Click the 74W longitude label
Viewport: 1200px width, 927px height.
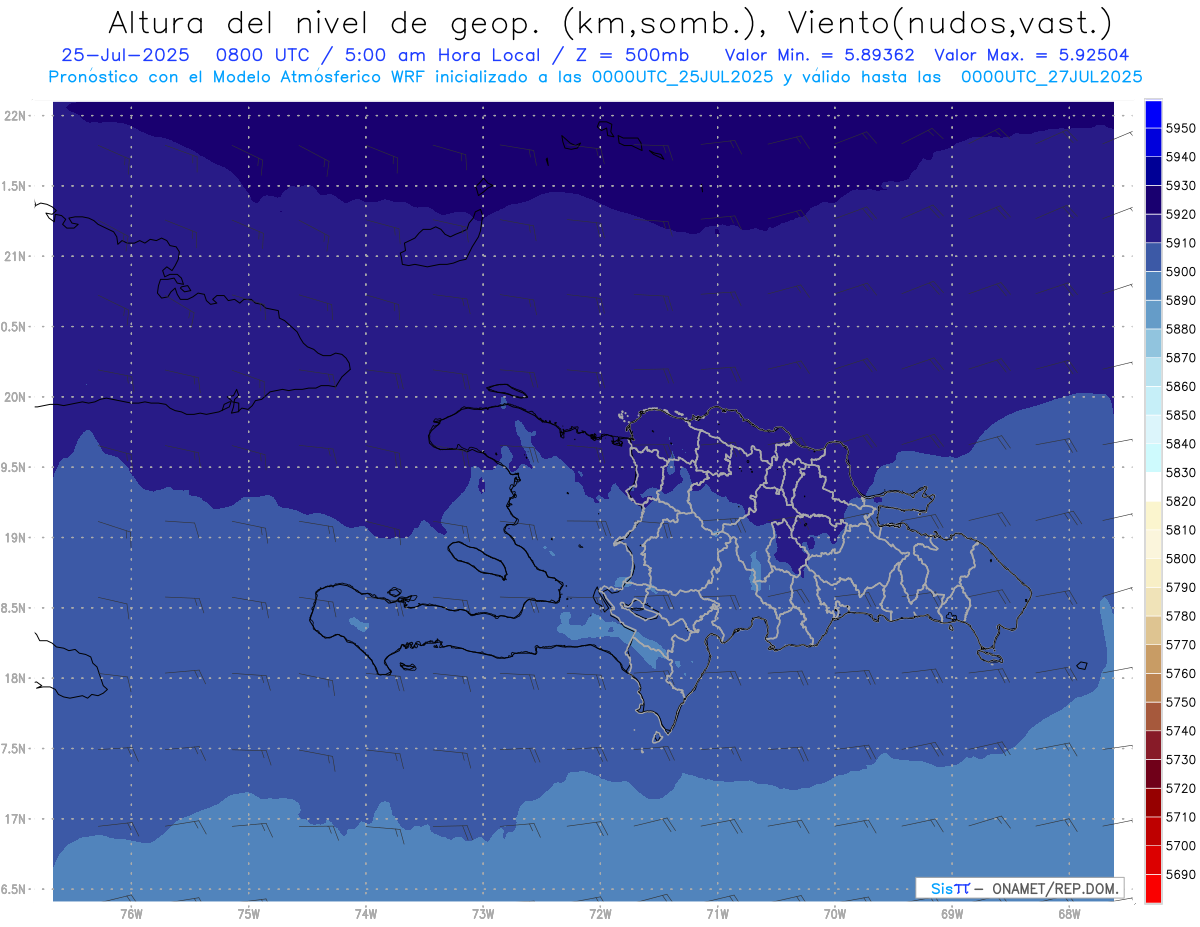(x=365, y=914)
